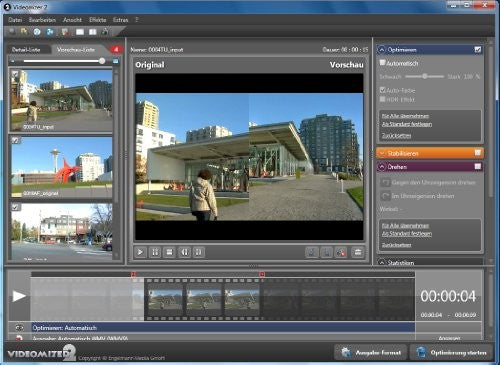Viewport: 500px width, 365px height.
Task: Click Für Alle übernehmen link under Optimieren
Action: (x=405, y=116)
